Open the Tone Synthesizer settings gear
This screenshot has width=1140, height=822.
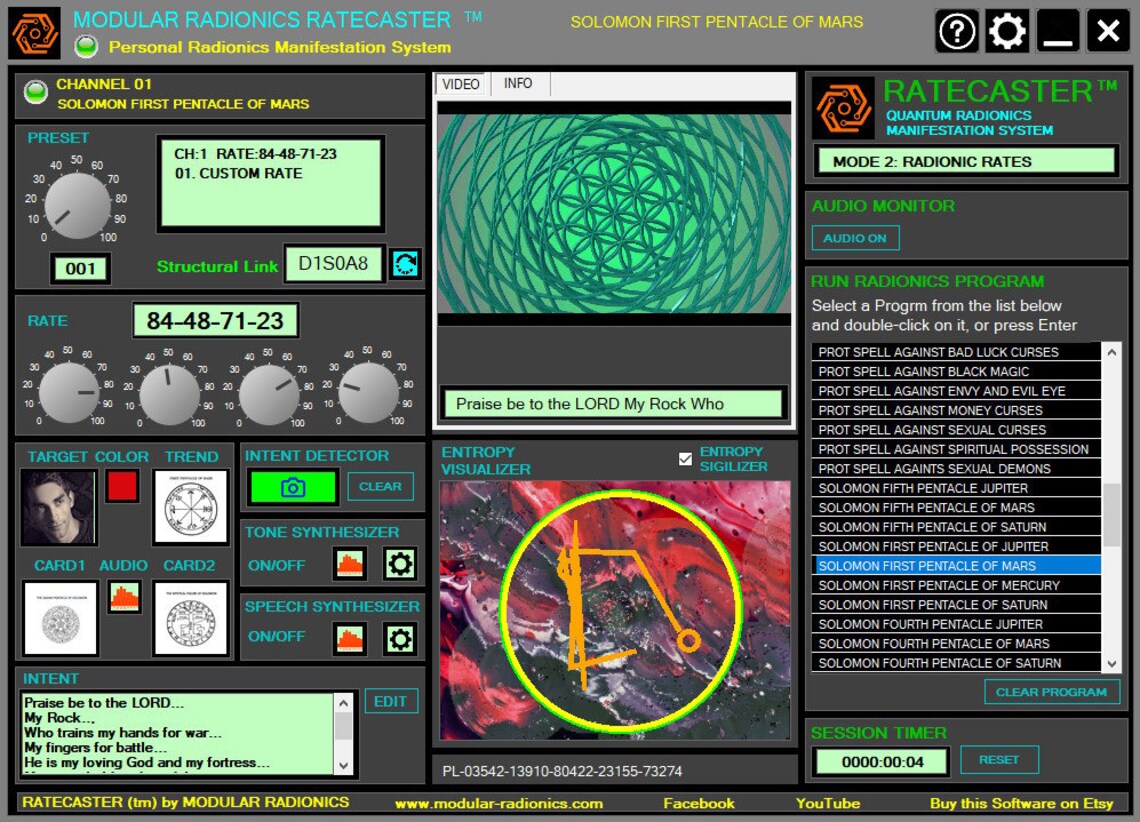[400, 563]
